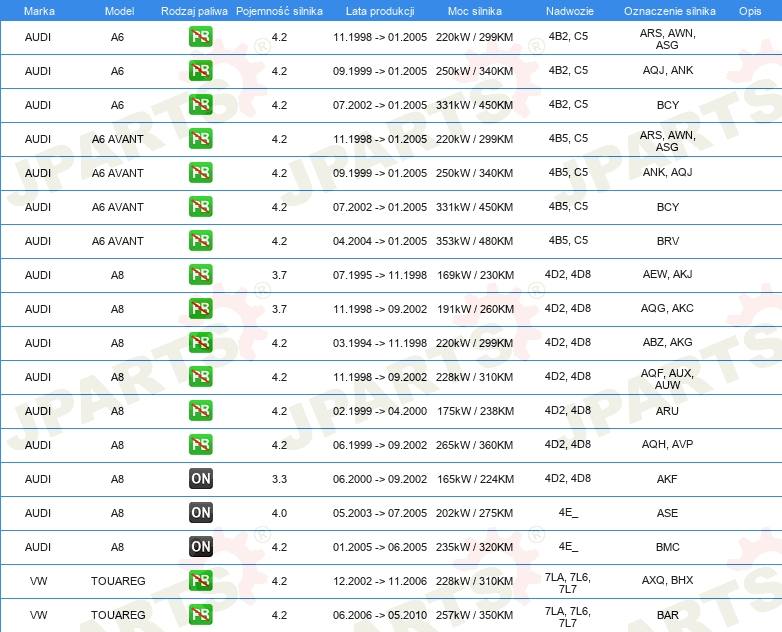This screenshot has height=632, width=782.
Task: Click the Moc silnika column header
Action: (x=475, y=11)
